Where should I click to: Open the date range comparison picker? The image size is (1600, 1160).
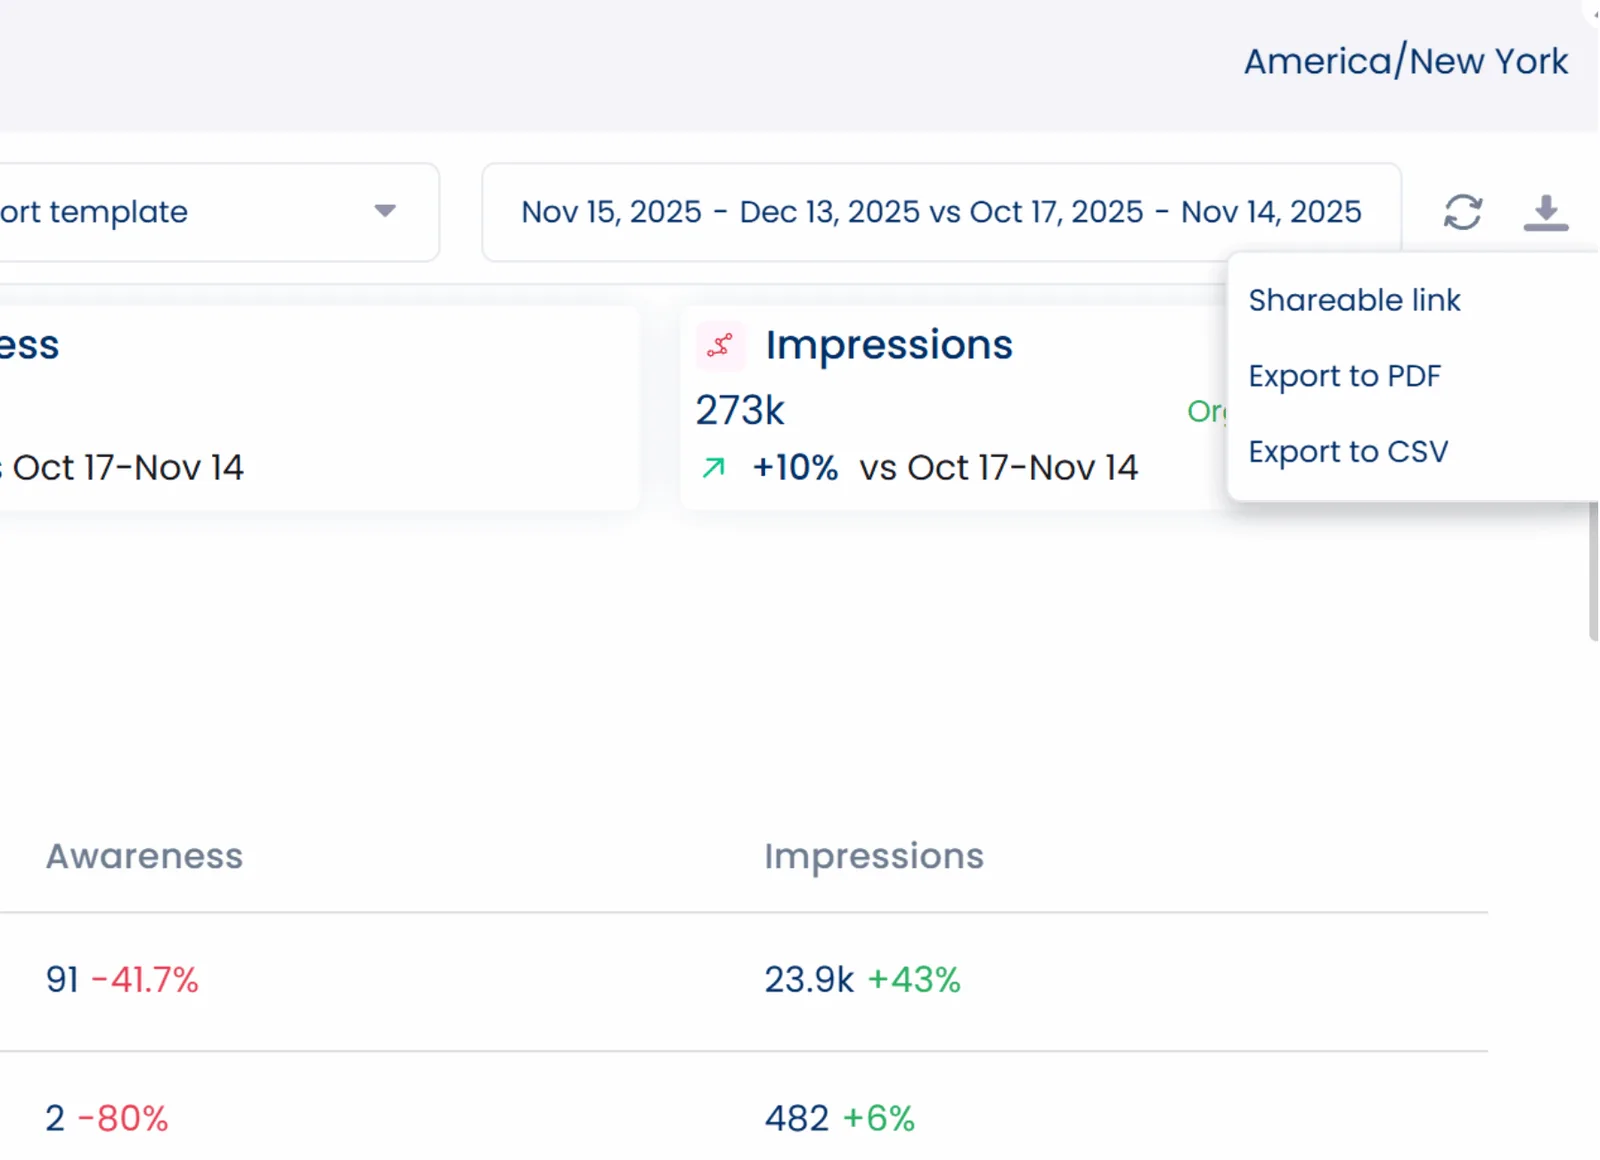[x=940, y=212]
